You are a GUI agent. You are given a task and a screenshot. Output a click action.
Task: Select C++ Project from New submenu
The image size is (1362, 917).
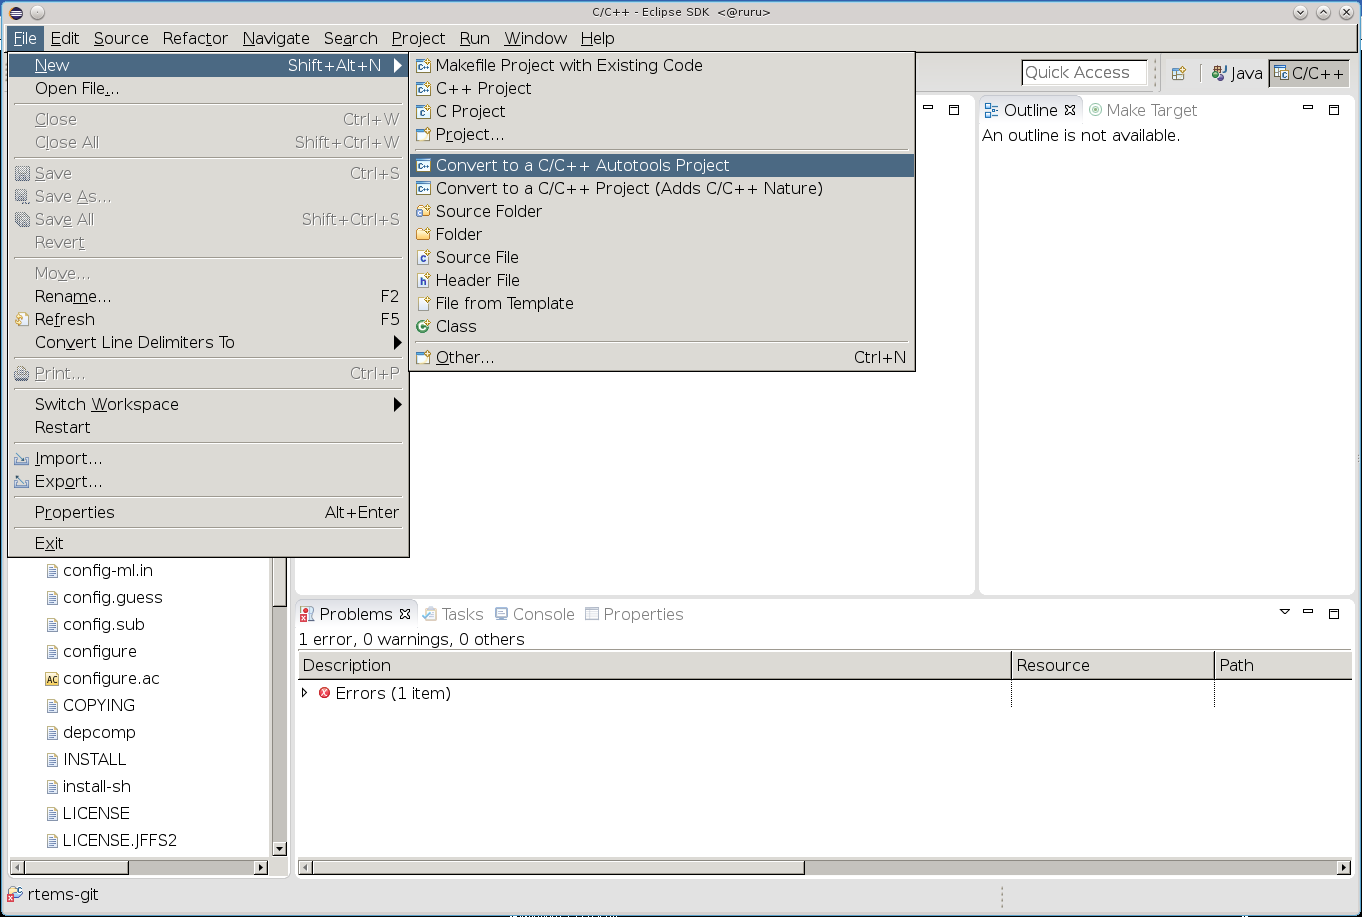tap(483, 88)
